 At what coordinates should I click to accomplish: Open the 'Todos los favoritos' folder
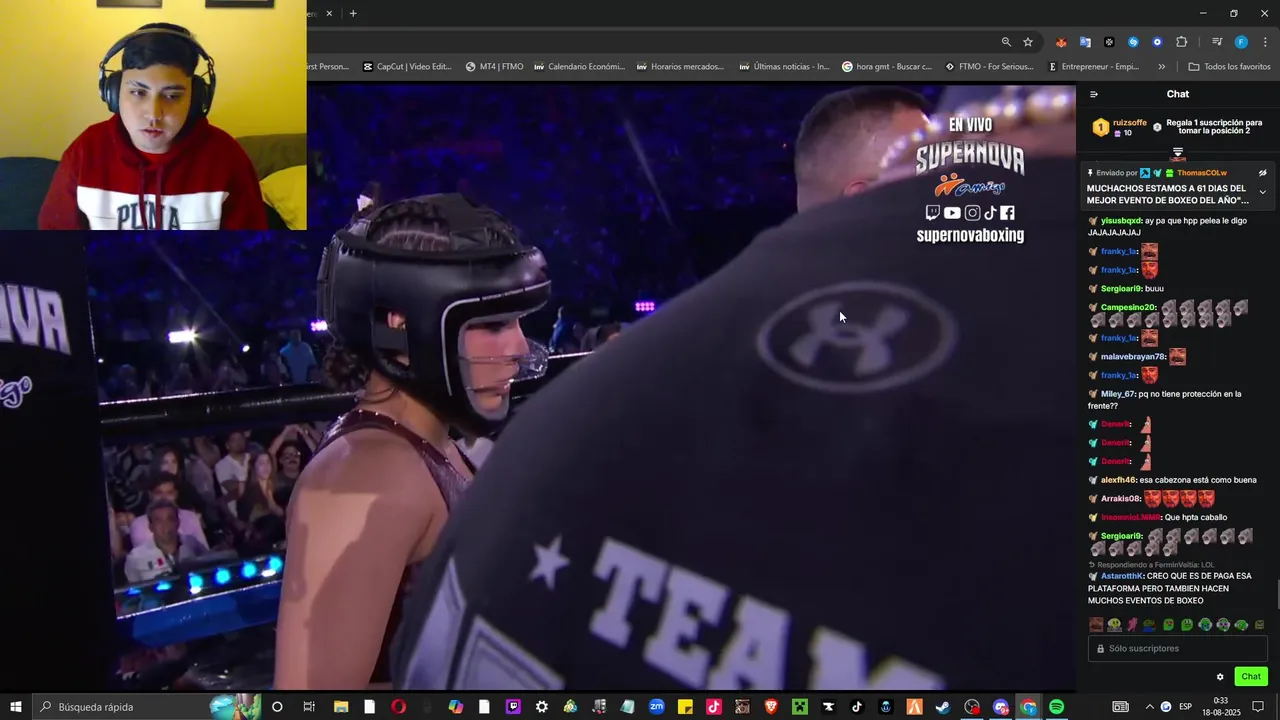click(1229, 67)
